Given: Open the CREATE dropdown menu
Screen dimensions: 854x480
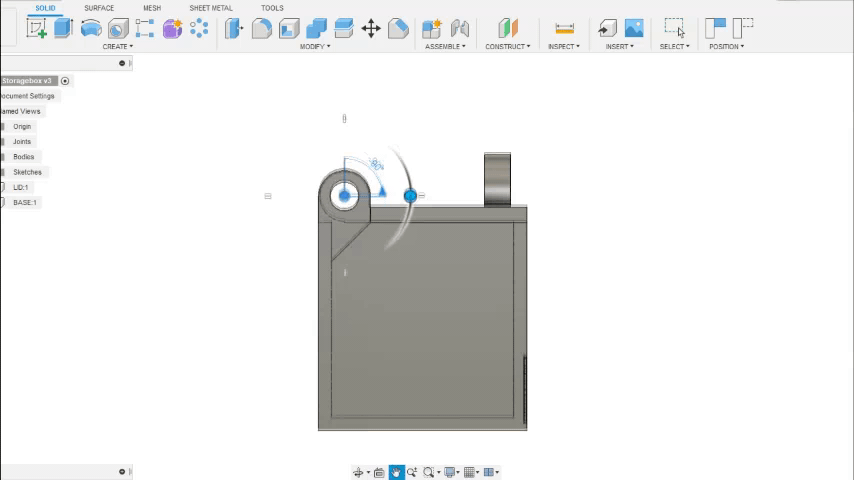Looking at the screenshot, I should coord(117,46).
